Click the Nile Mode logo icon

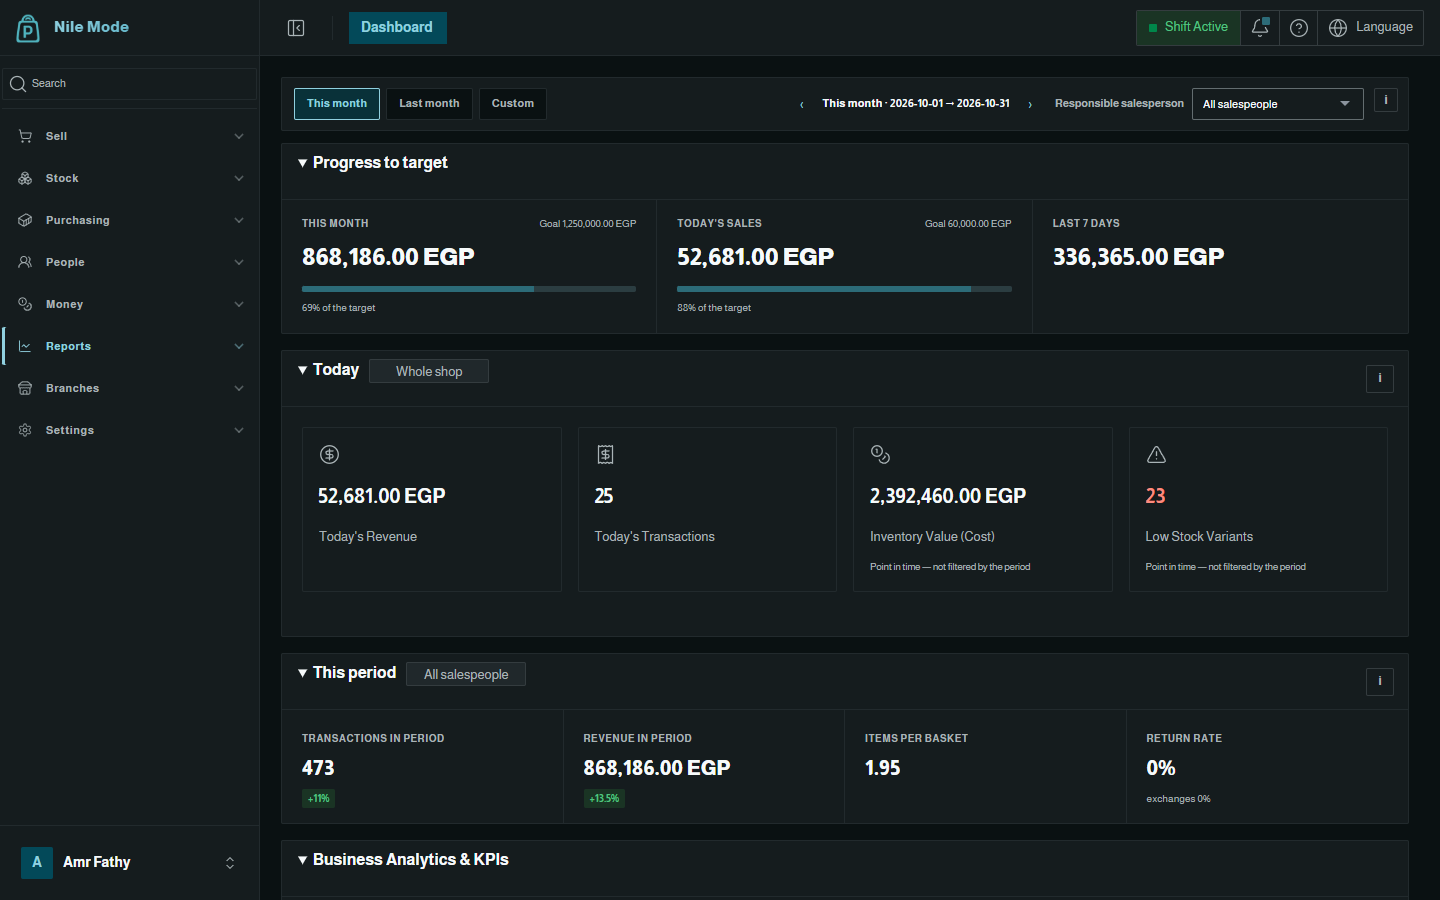point(28,28)
